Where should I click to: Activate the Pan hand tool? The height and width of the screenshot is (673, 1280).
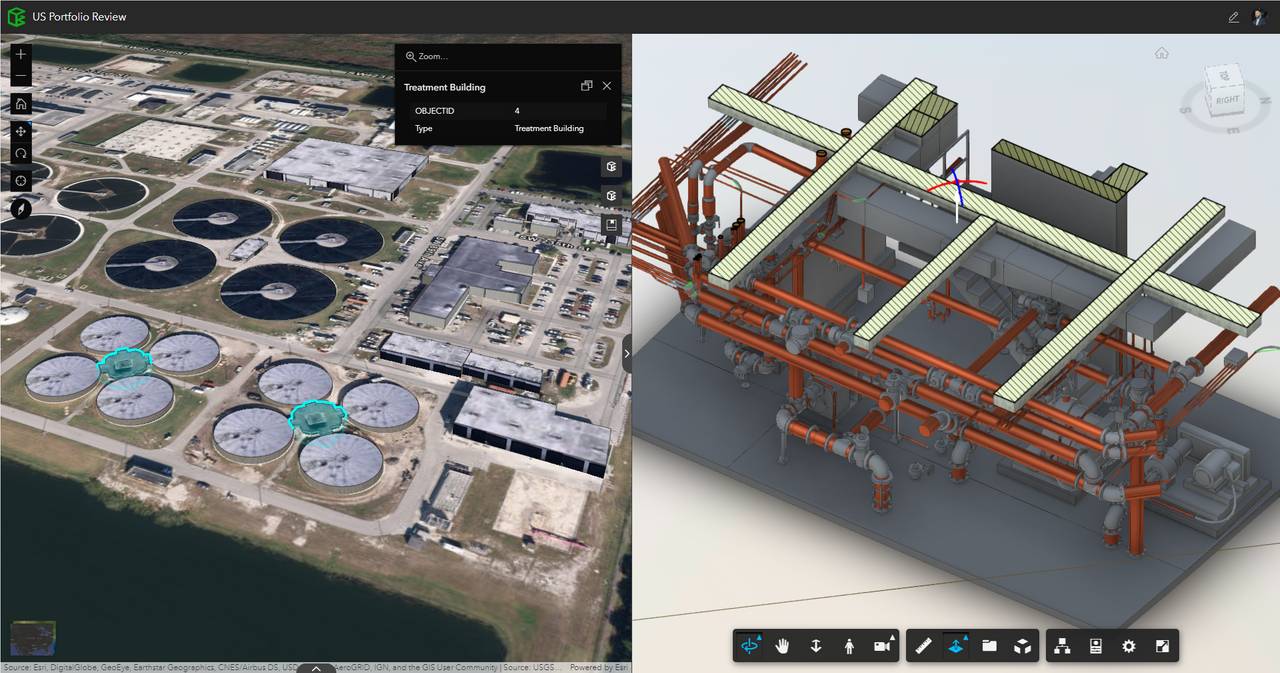click(x=782, y=646)
